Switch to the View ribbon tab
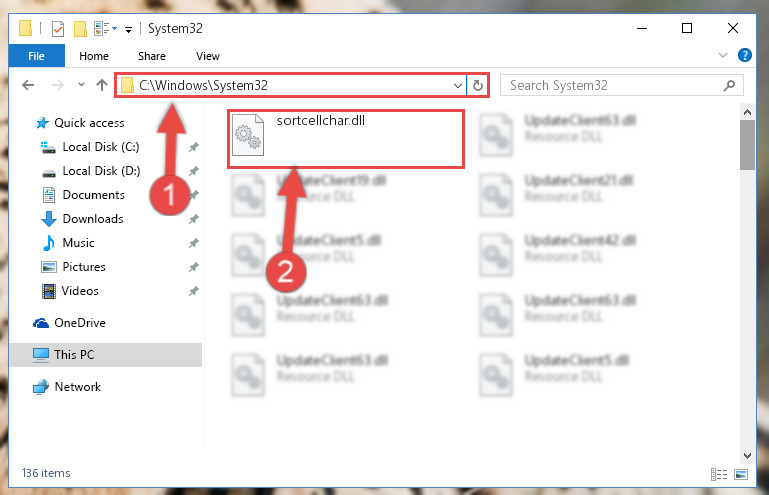The width and height of the screenshot is (769, 495). 208,56
